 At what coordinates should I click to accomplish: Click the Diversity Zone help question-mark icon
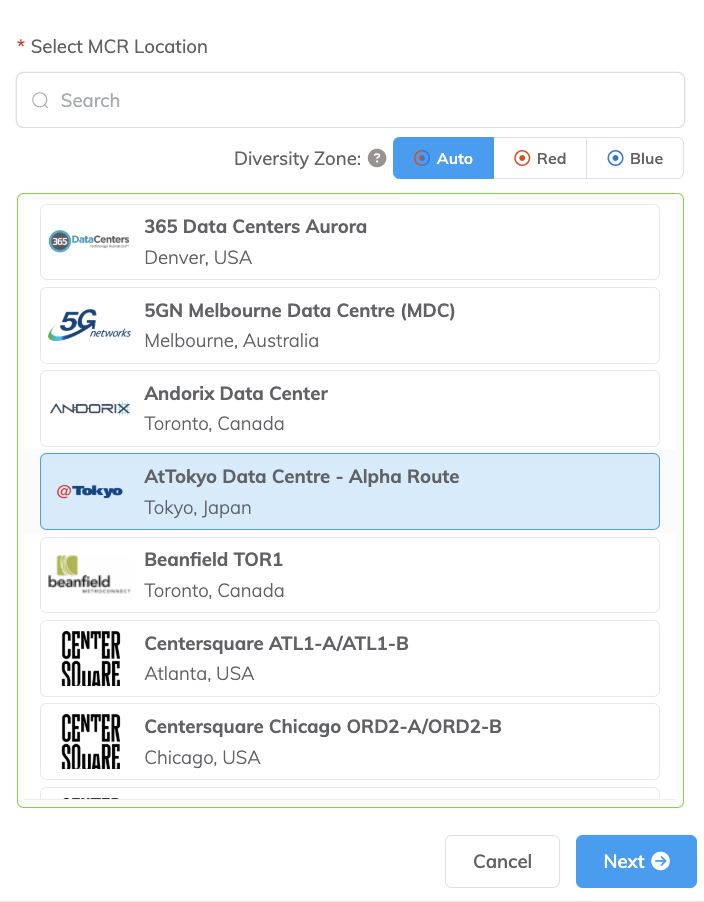coord(377,158)
